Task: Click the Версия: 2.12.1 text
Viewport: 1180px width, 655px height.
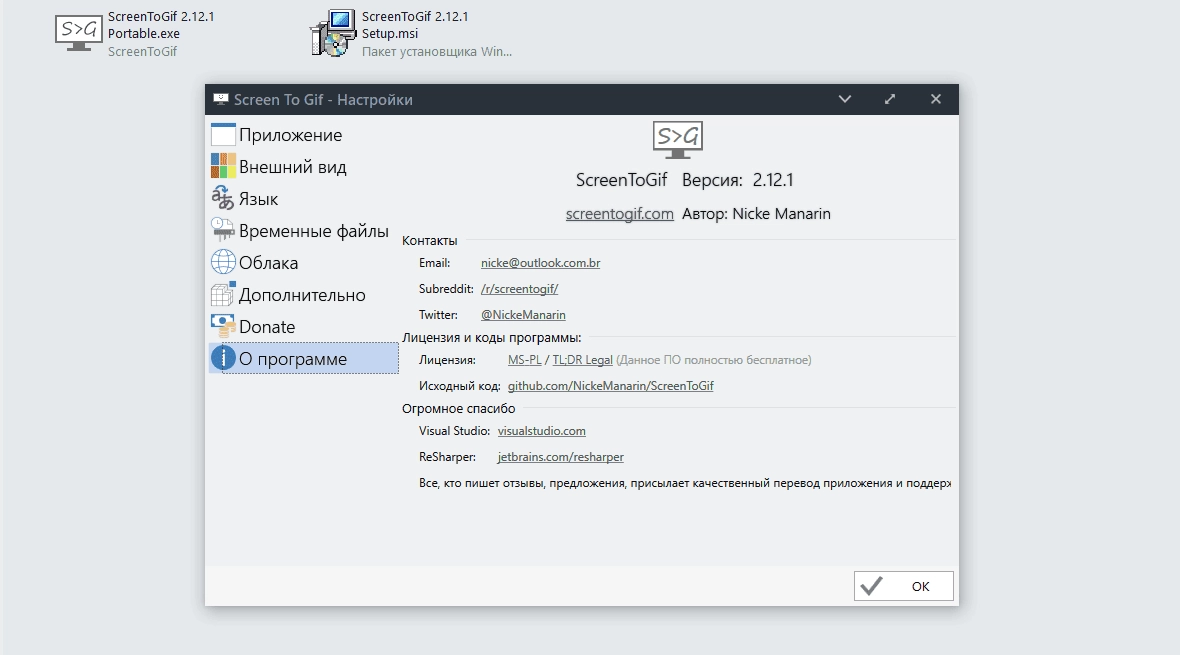Action: point(738,180)
